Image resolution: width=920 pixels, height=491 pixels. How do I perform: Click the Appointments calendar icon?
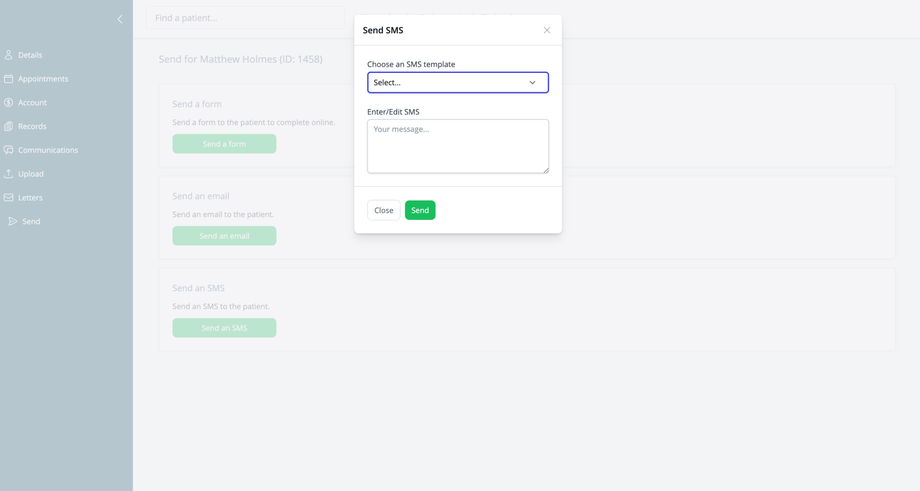[x=9, y=79]
